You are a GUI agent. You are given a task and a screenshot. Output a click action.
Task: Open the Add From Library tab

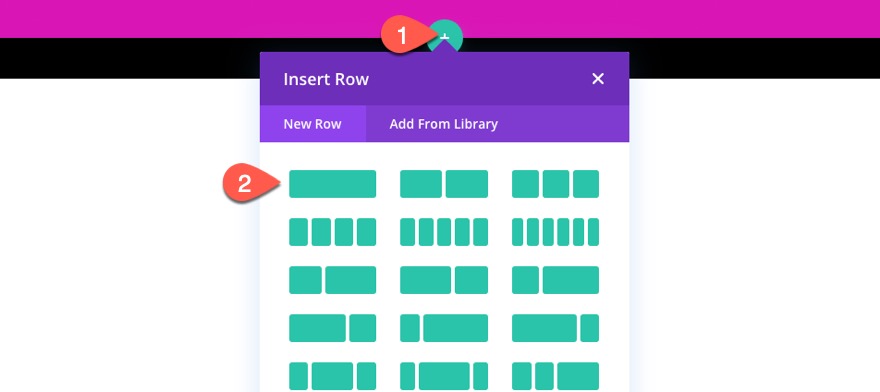pyautogui.click(x=443, y=124)
